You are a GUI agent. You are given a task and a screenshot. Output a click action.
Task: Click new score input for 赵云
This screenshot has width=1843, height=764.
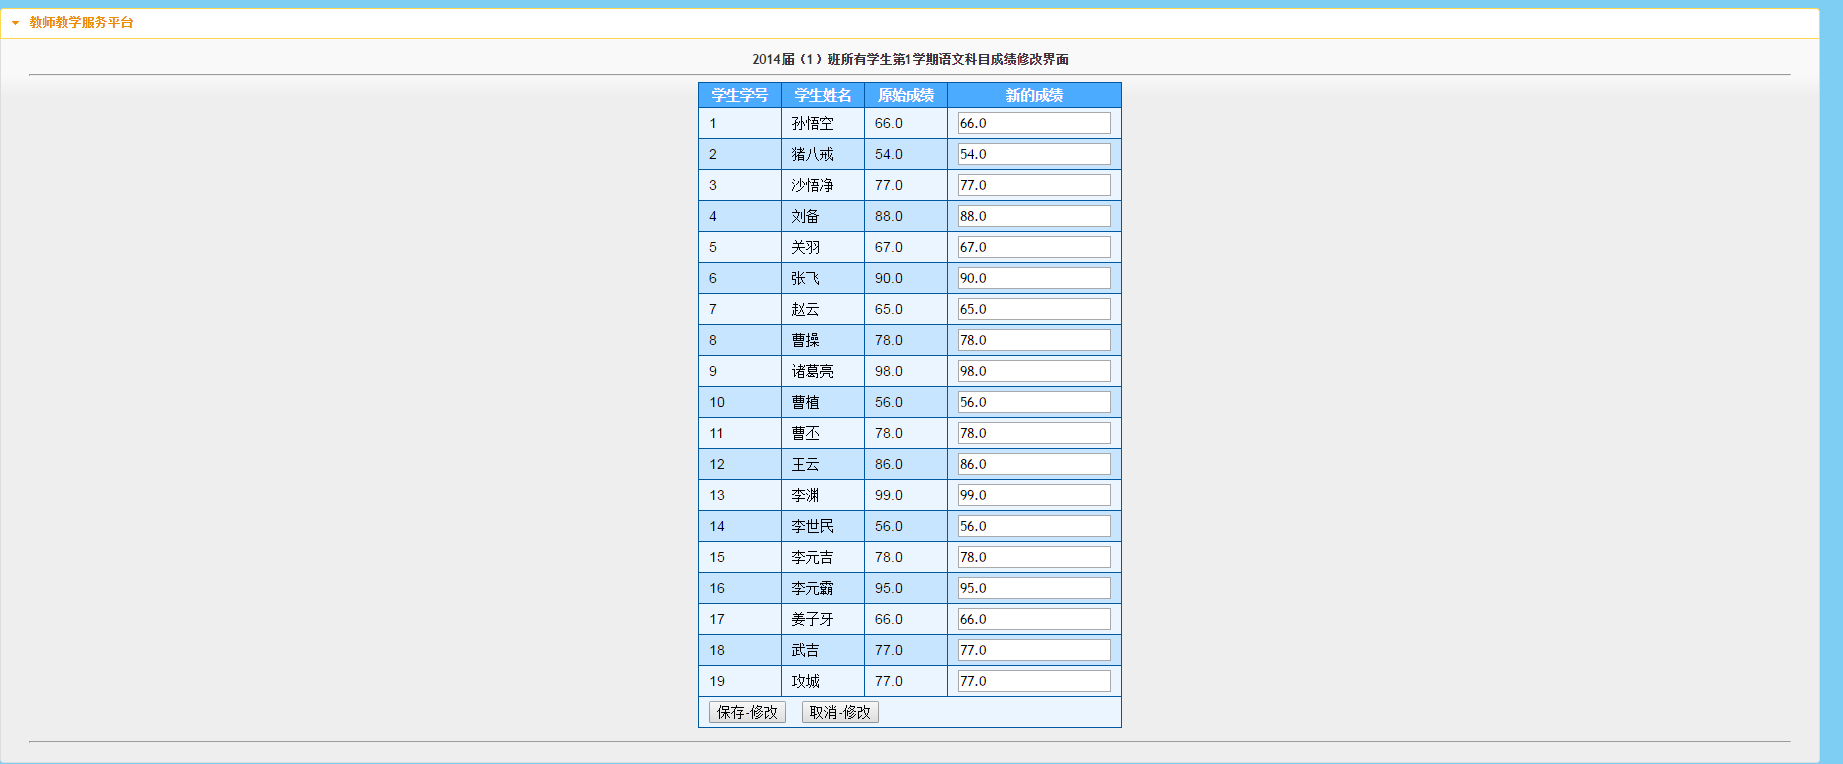tap(1034, 309)
